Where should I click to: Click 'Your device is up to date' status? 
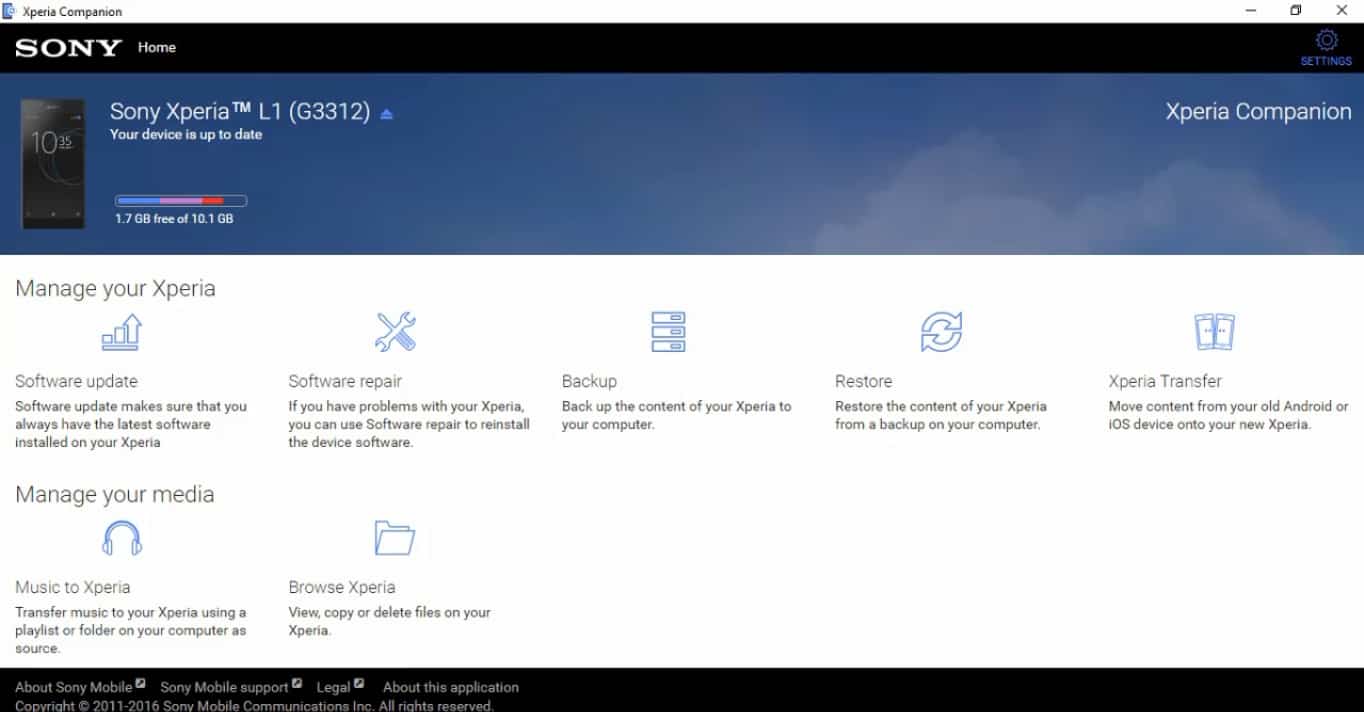coord(186,134)
